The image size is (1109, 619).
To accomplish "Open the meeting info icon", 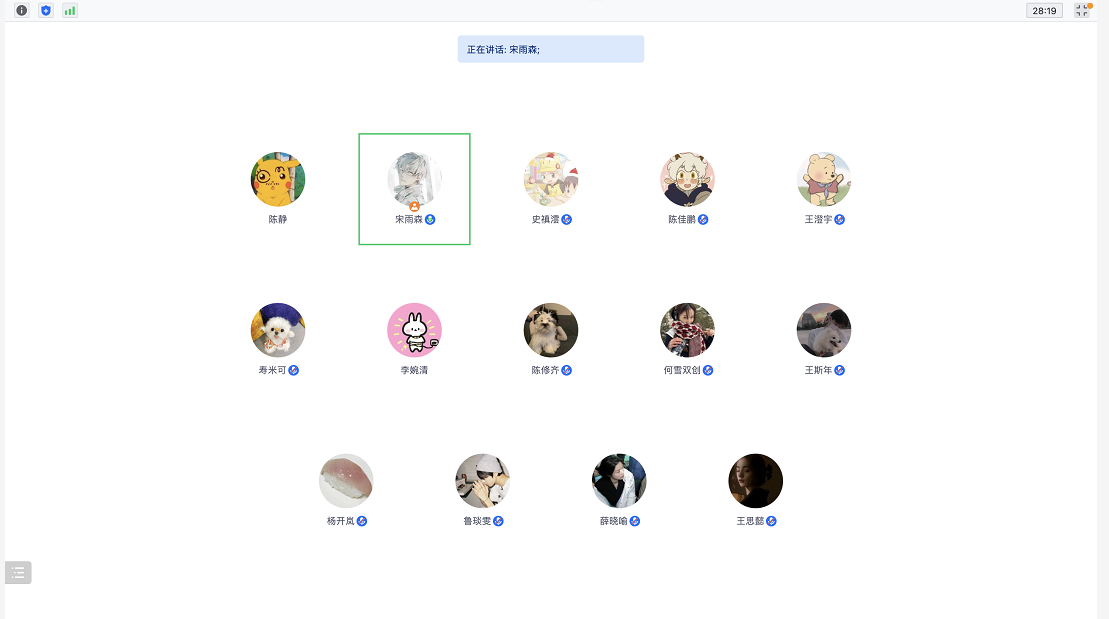I will click(22, 11).
